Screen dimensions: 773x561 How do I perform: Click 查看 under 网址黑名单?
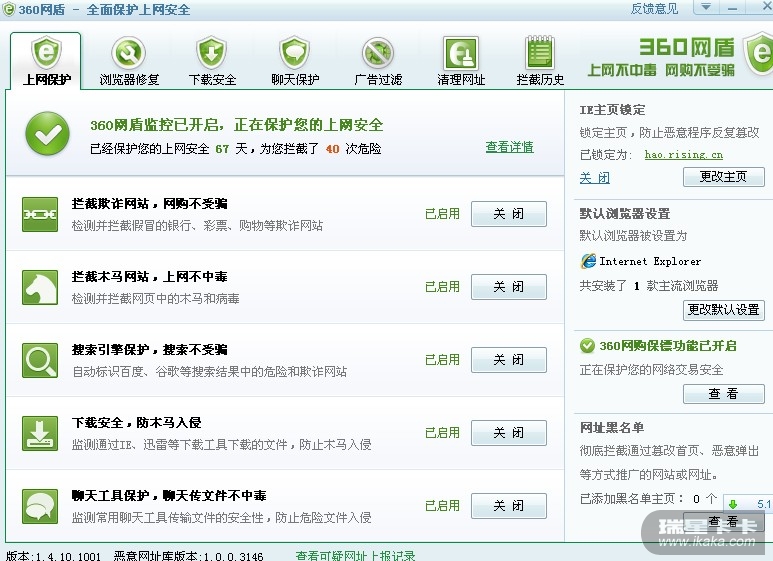pyautogui.click(x=724, y=522)
